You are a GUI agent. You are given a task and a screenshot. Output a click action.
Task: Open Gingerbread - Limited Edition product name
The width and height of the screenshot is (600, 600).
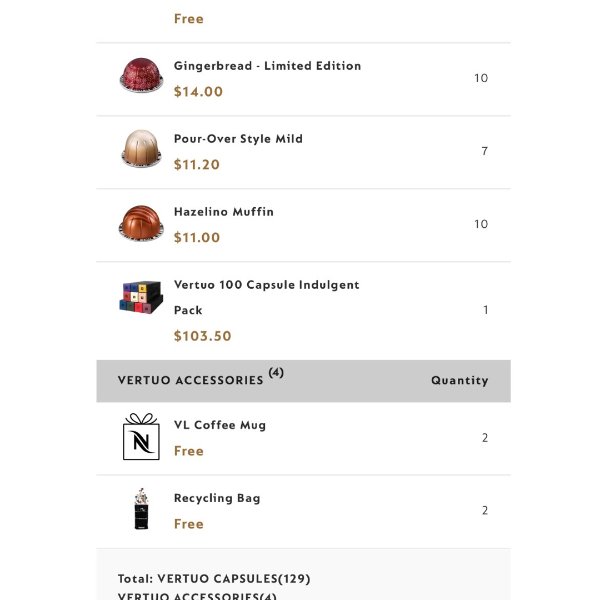pyautogui.click(x=267, y=66)
